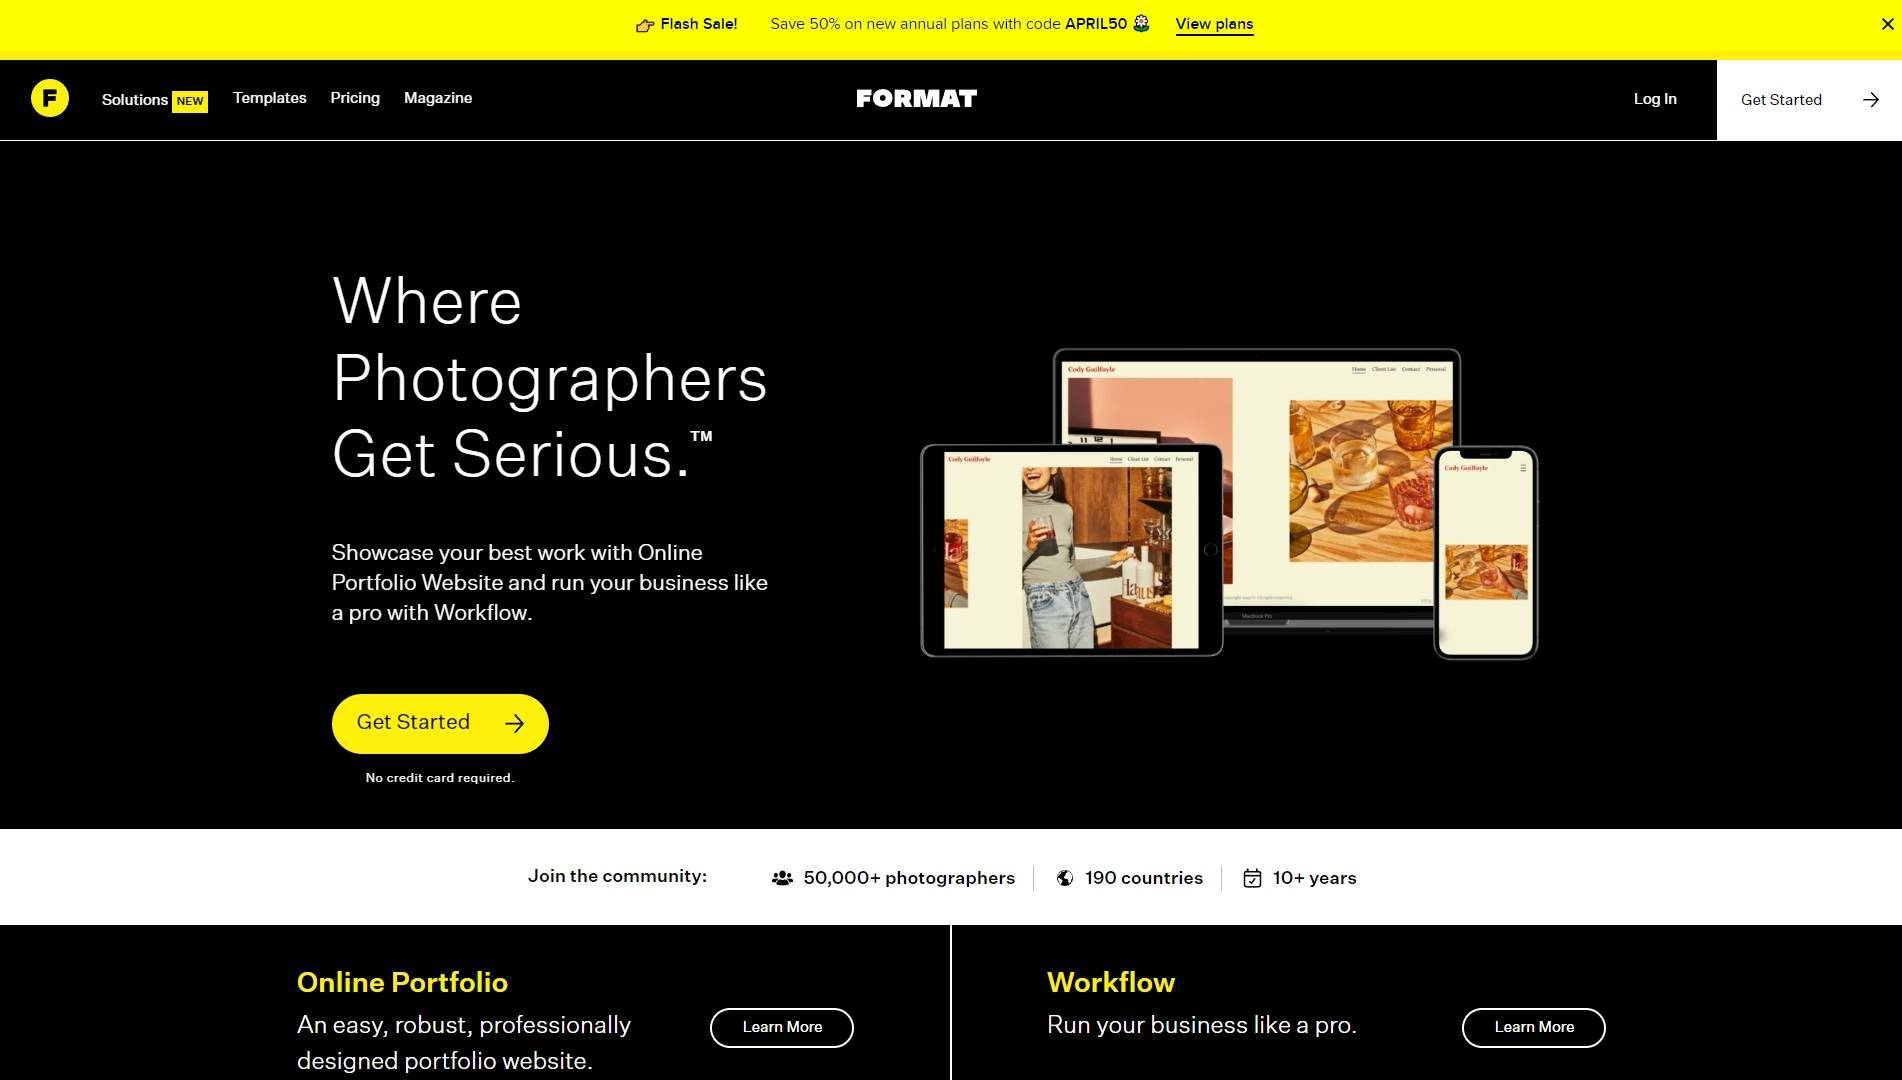Image resolution: width=1902 pixels, height=1080 pixels.
Task: Click the Log In link
Action: [x=1655, y=99]
